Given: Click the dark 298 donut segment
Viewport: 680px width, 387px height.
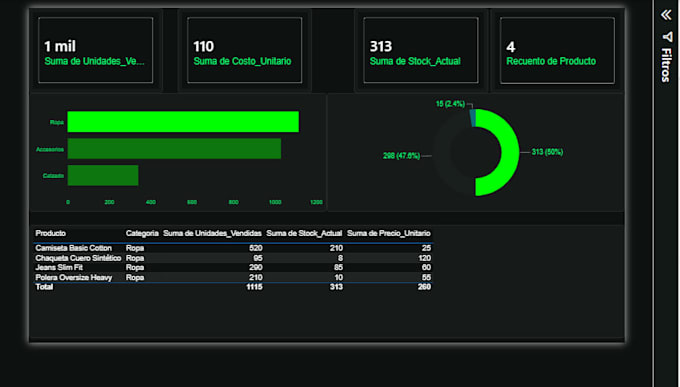Looking at the screenshot, I should click(x=443, y=154).
